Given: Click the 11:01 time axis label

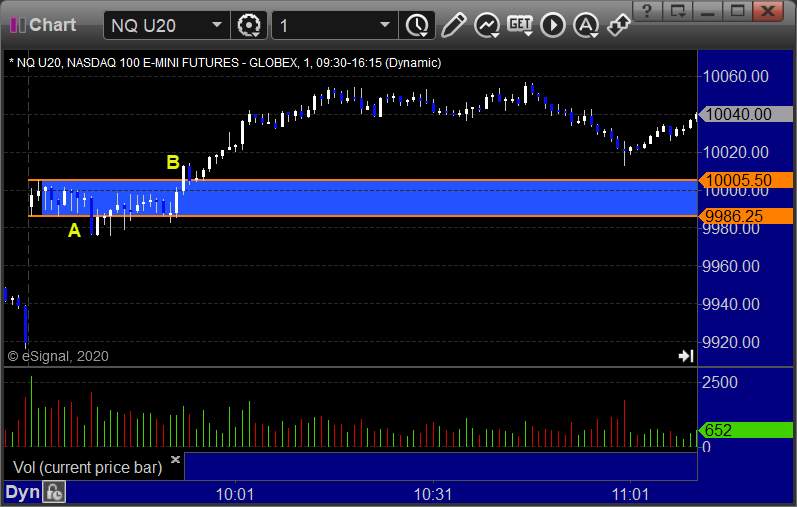Looking at the screenshot, I should 630,494.
